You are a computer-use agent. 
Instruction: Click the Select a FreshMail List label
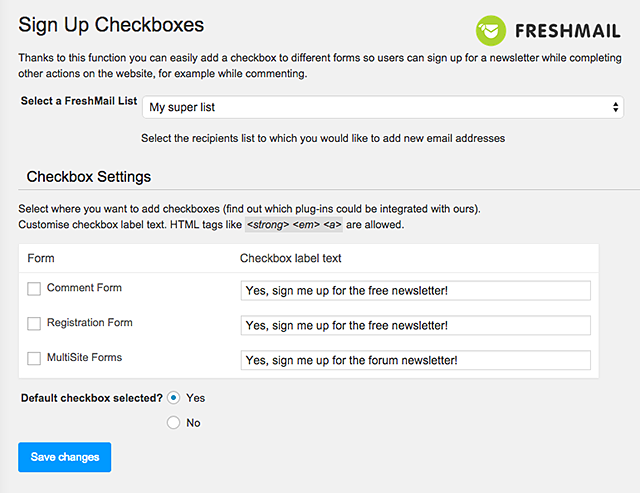(79, 101)
